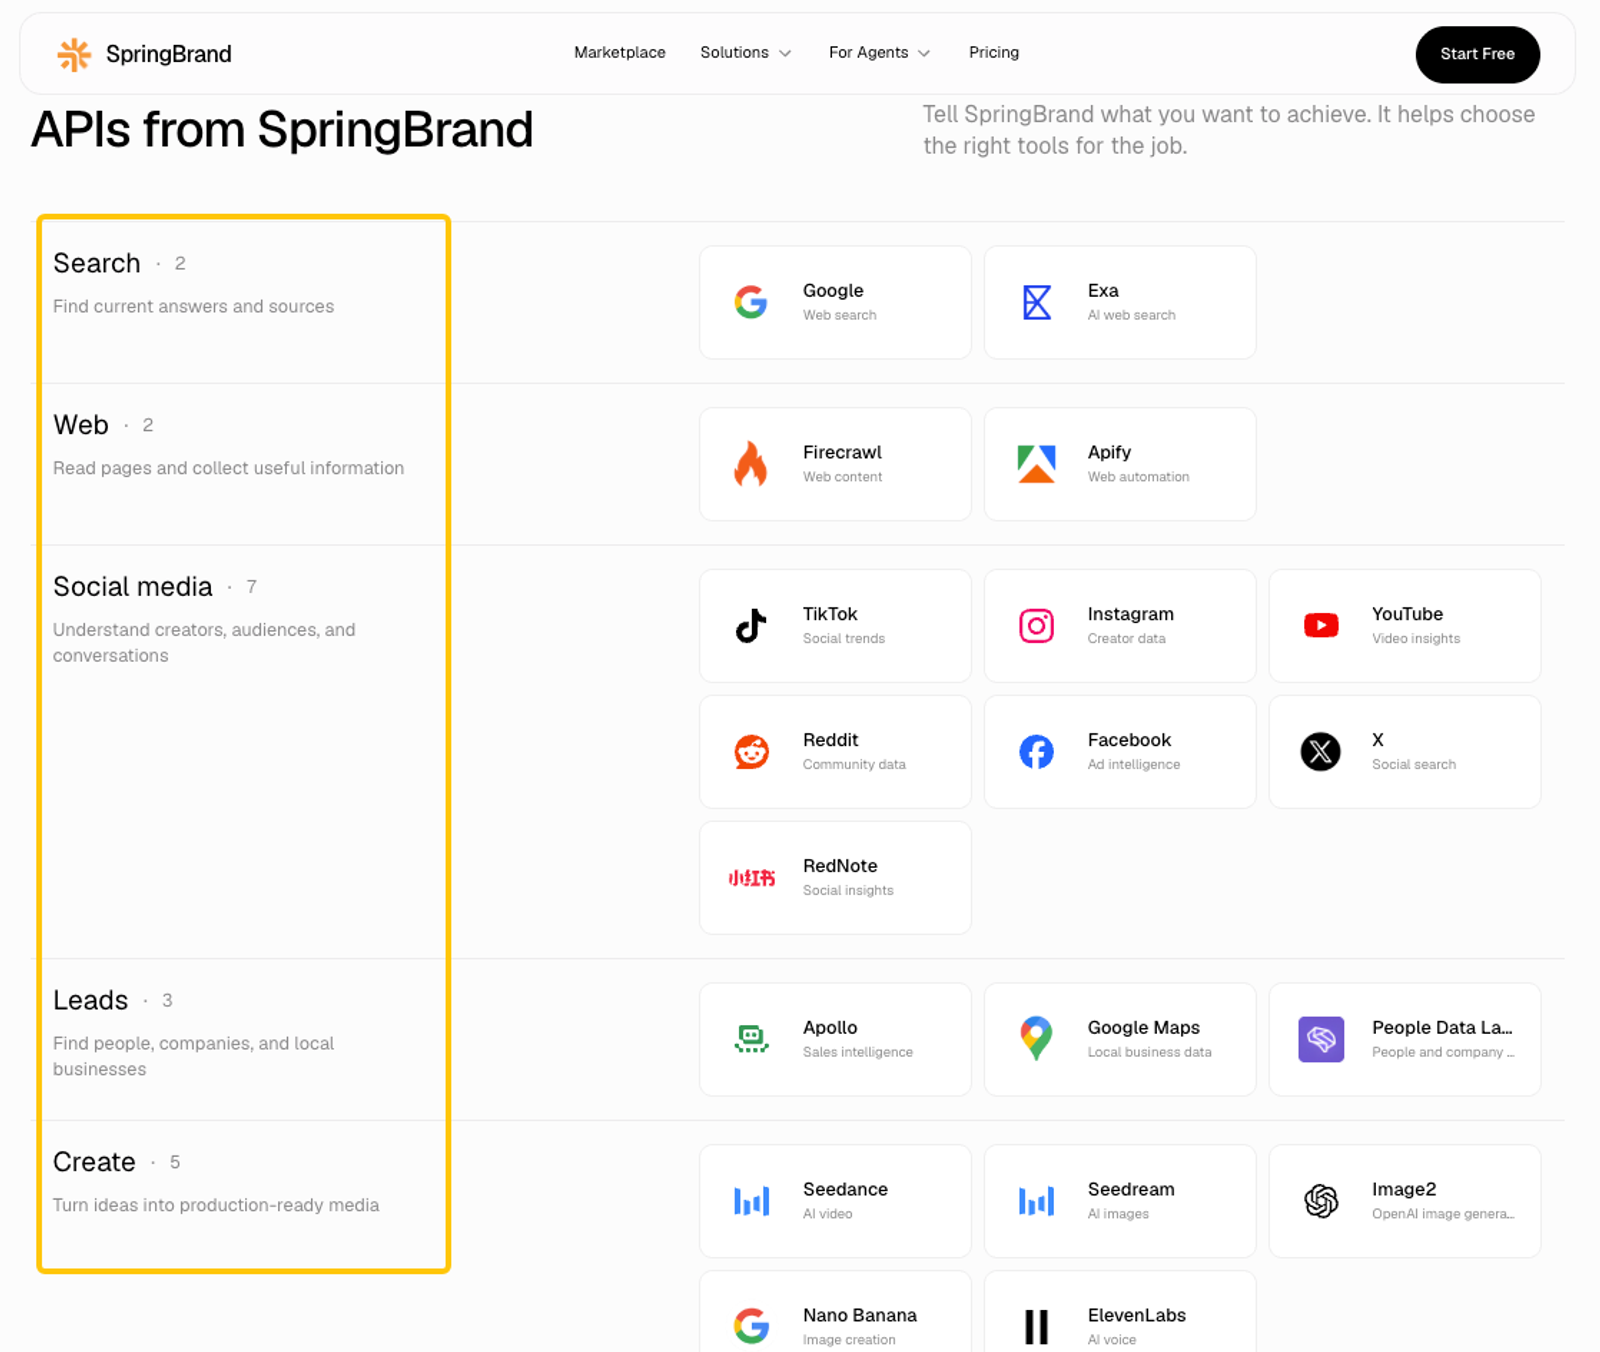
Task: Click the 'Social search' subtitle under X
Action: [x=1414, y=764]
